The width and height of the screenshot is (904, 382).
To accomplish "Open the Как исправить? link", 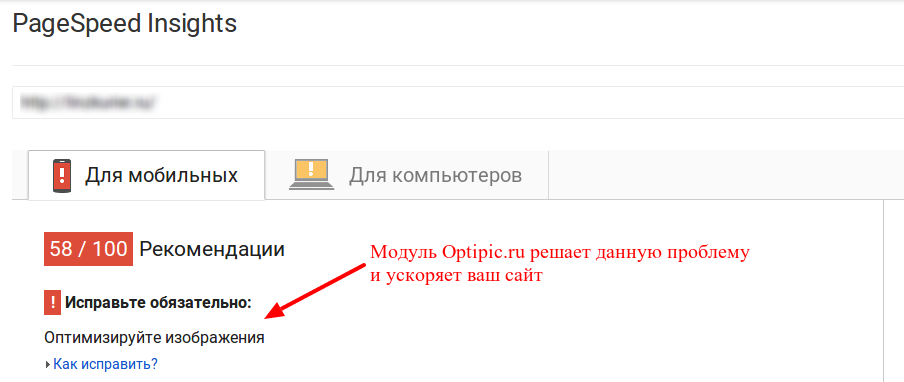I will click(x=106, y=364).
